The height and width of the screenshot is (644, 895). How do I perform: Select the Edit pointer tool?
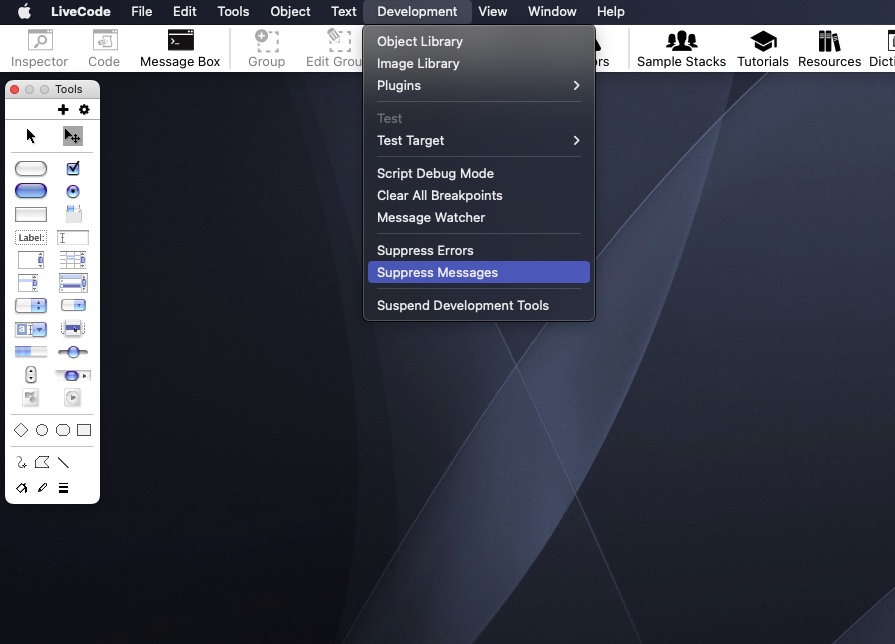[x=72, y=136]
